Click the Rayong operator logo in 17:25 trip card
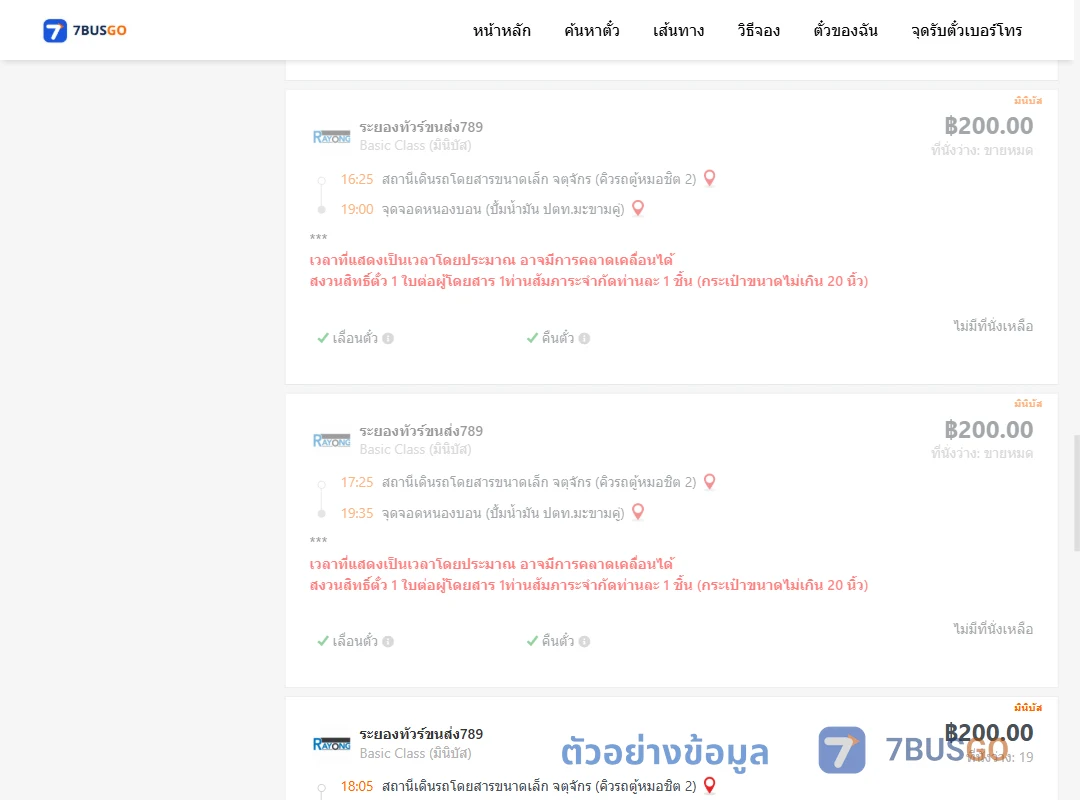 (331, 440)
